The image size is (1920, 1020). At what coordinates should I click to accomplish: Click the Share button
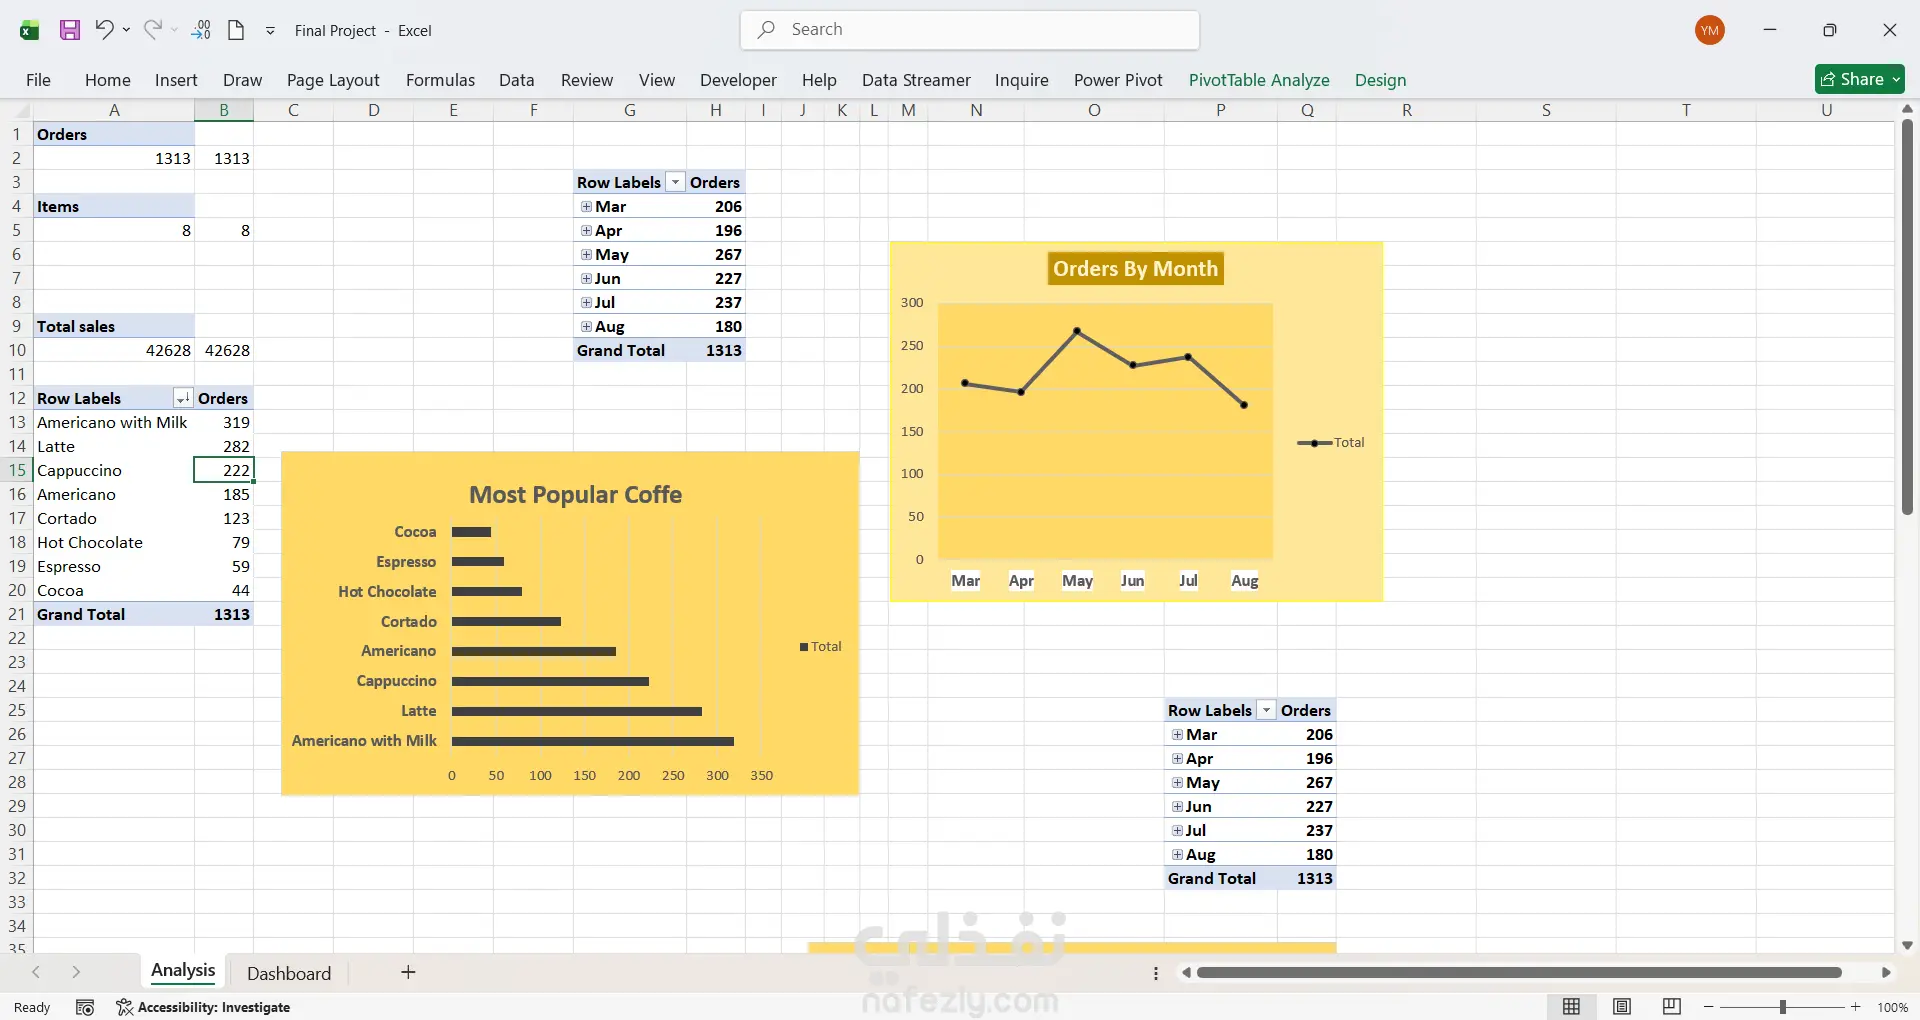pyautogui.click(x=1860, y=79)
